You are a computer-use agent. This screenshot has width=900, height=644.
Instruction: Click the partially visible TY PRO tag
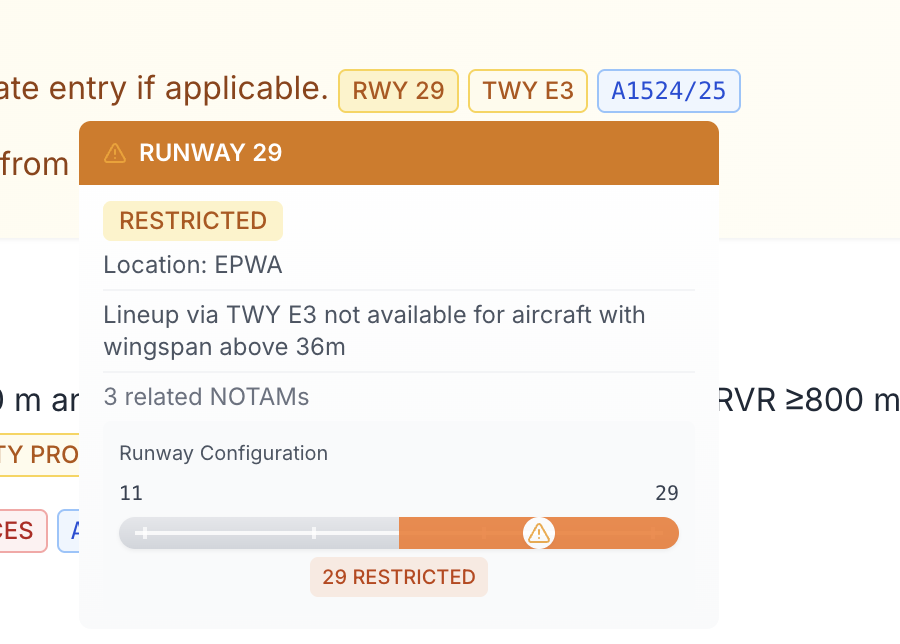39,455
